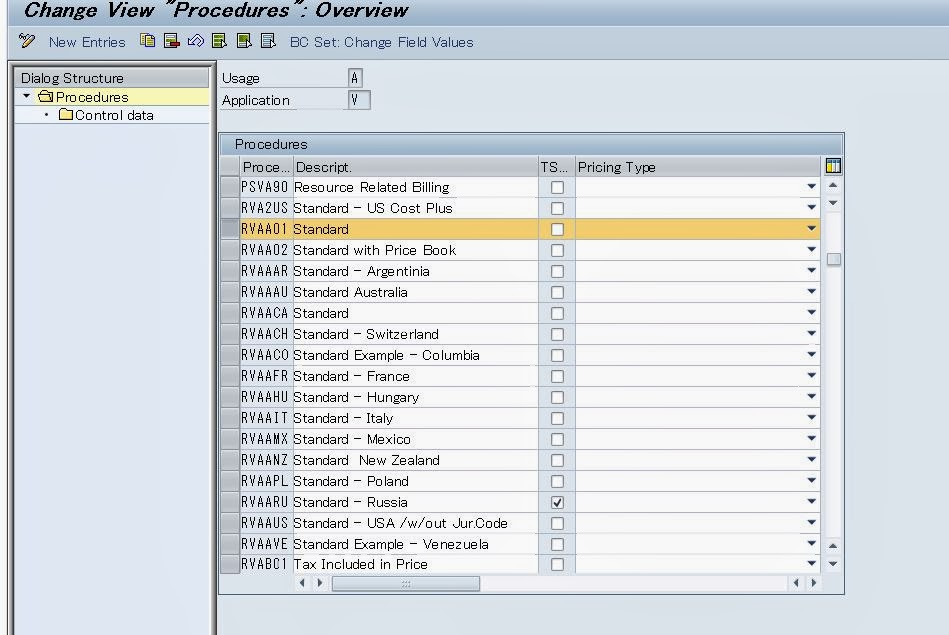This screenshot has height=635, width=949.
Task: Click the bottom scroll-down arrow of table
Action: [x=833, y=564]
